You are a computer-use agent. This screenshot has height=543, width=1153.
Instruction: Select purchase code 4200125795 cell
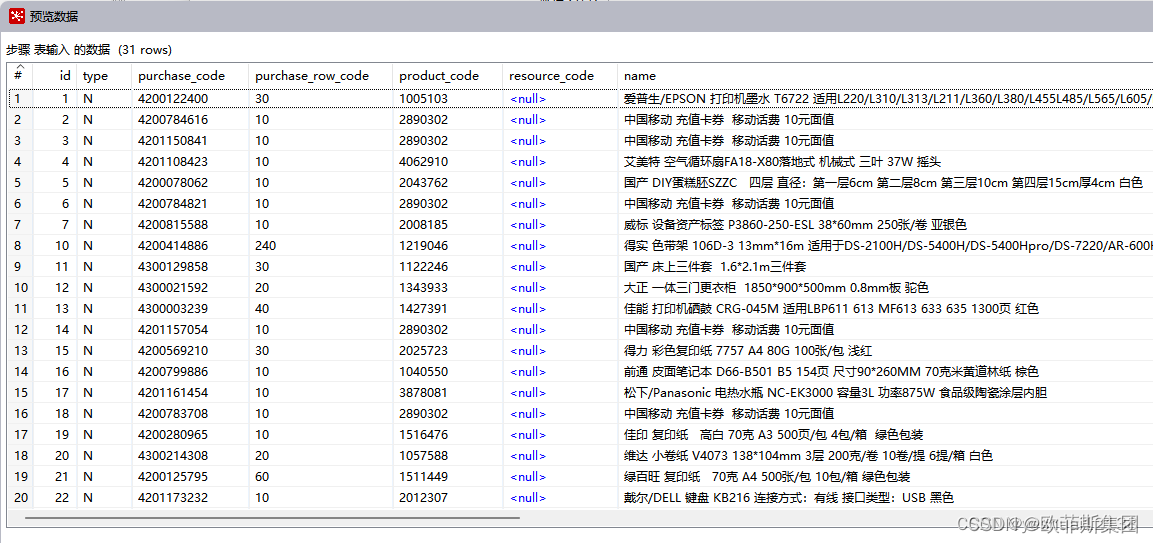click(190, 477)
